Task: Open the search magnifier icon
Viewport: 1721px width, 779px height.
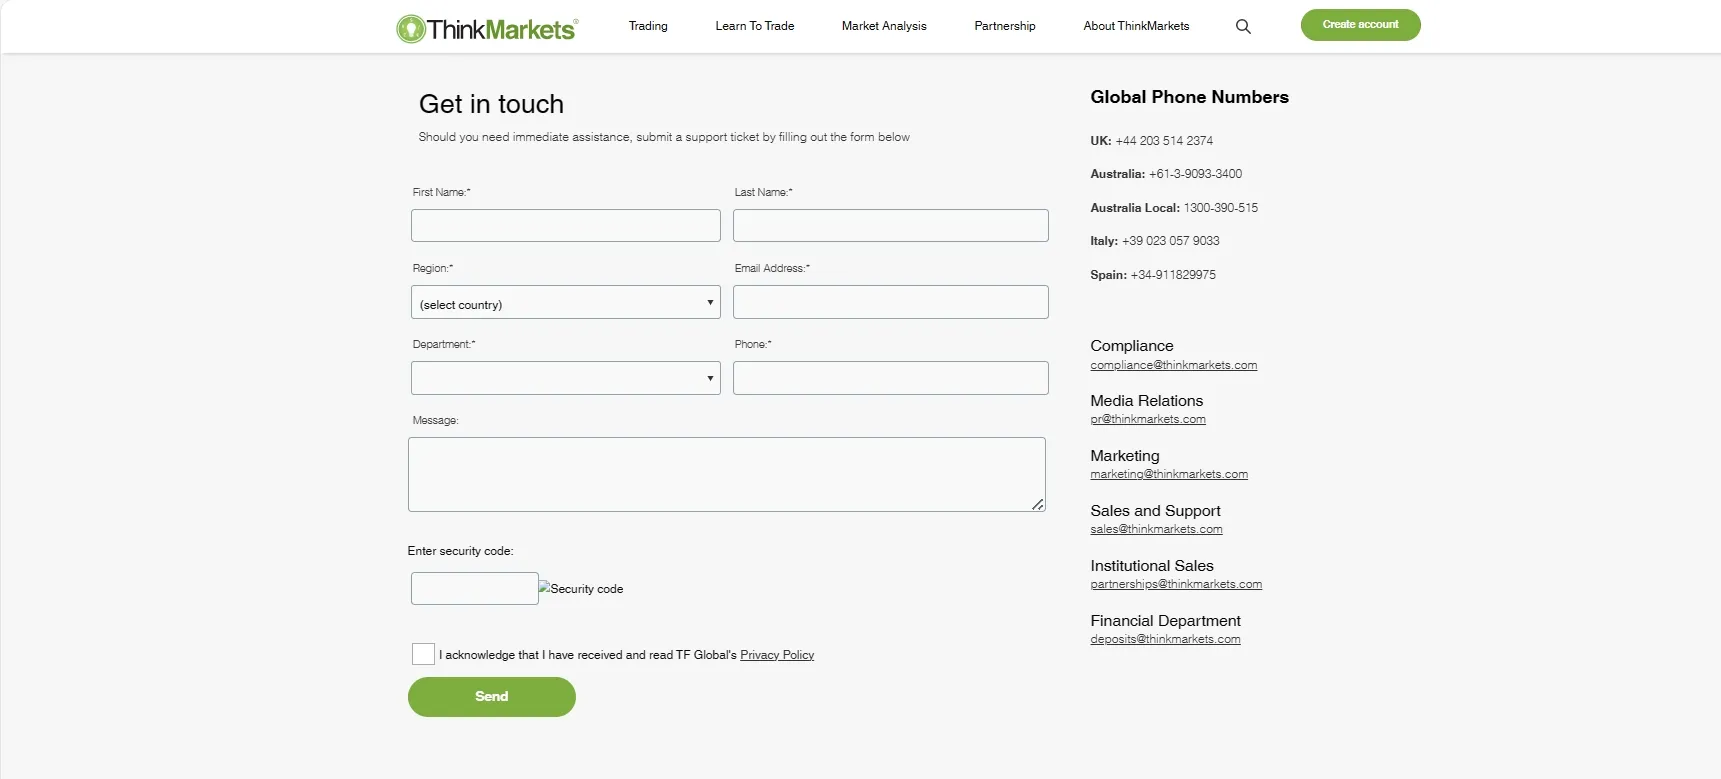Action: [x=1243, y=27]
